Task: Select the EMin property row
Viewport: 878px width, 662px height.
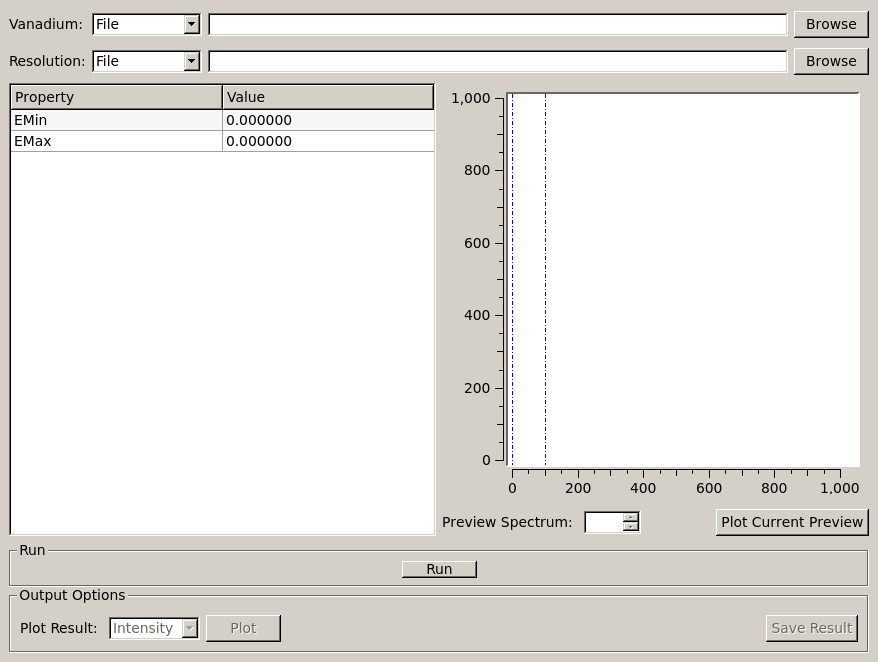Action: click(x=116, y=120)
